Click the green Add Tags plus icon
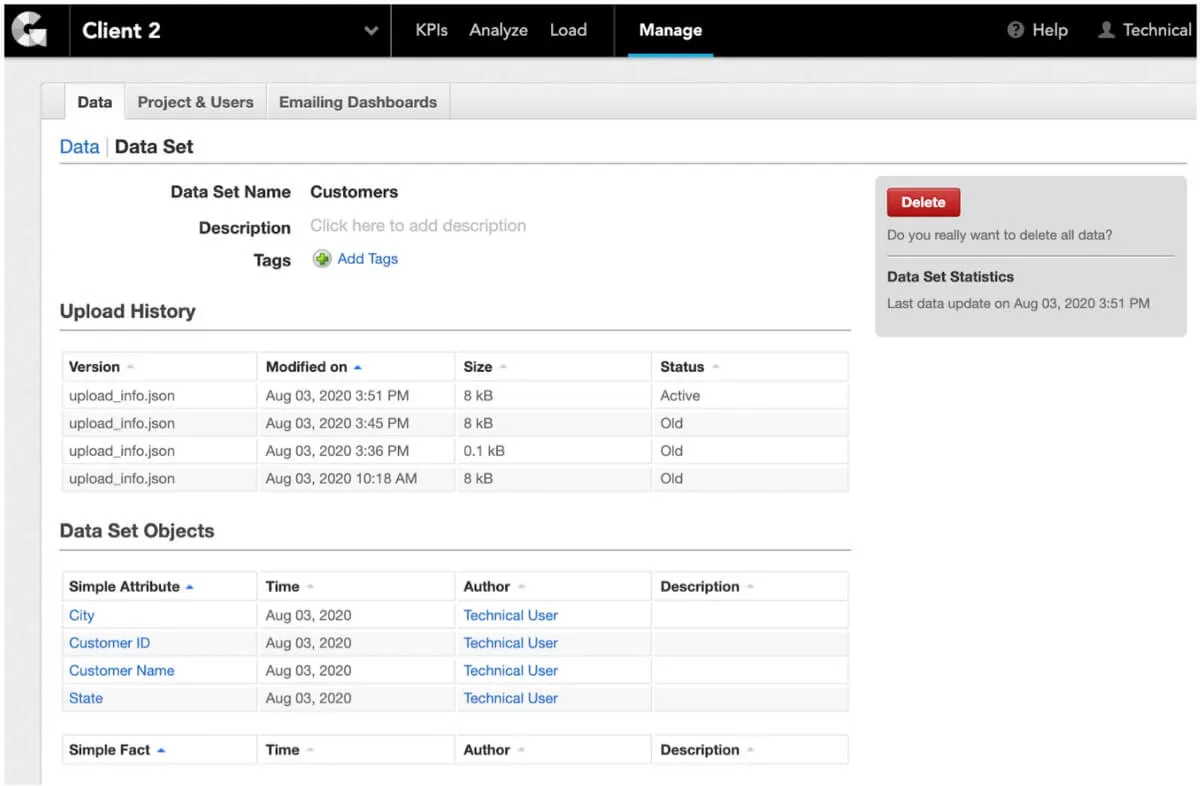The width and height of the screenshot is (1200, 786). [322, 259]
